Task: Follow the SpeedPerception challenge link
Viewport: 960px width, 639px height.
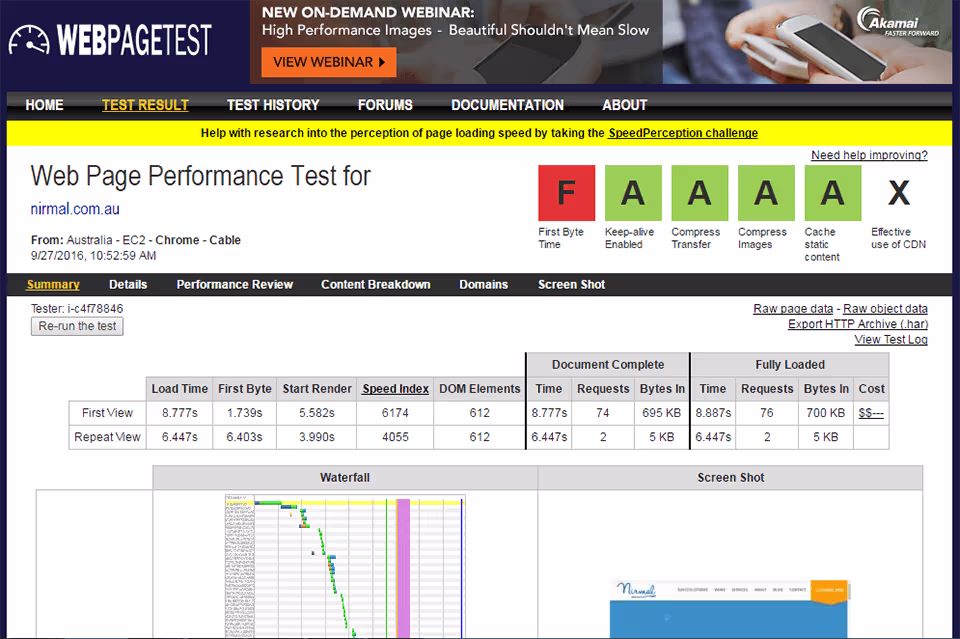Action: [683, 133]
